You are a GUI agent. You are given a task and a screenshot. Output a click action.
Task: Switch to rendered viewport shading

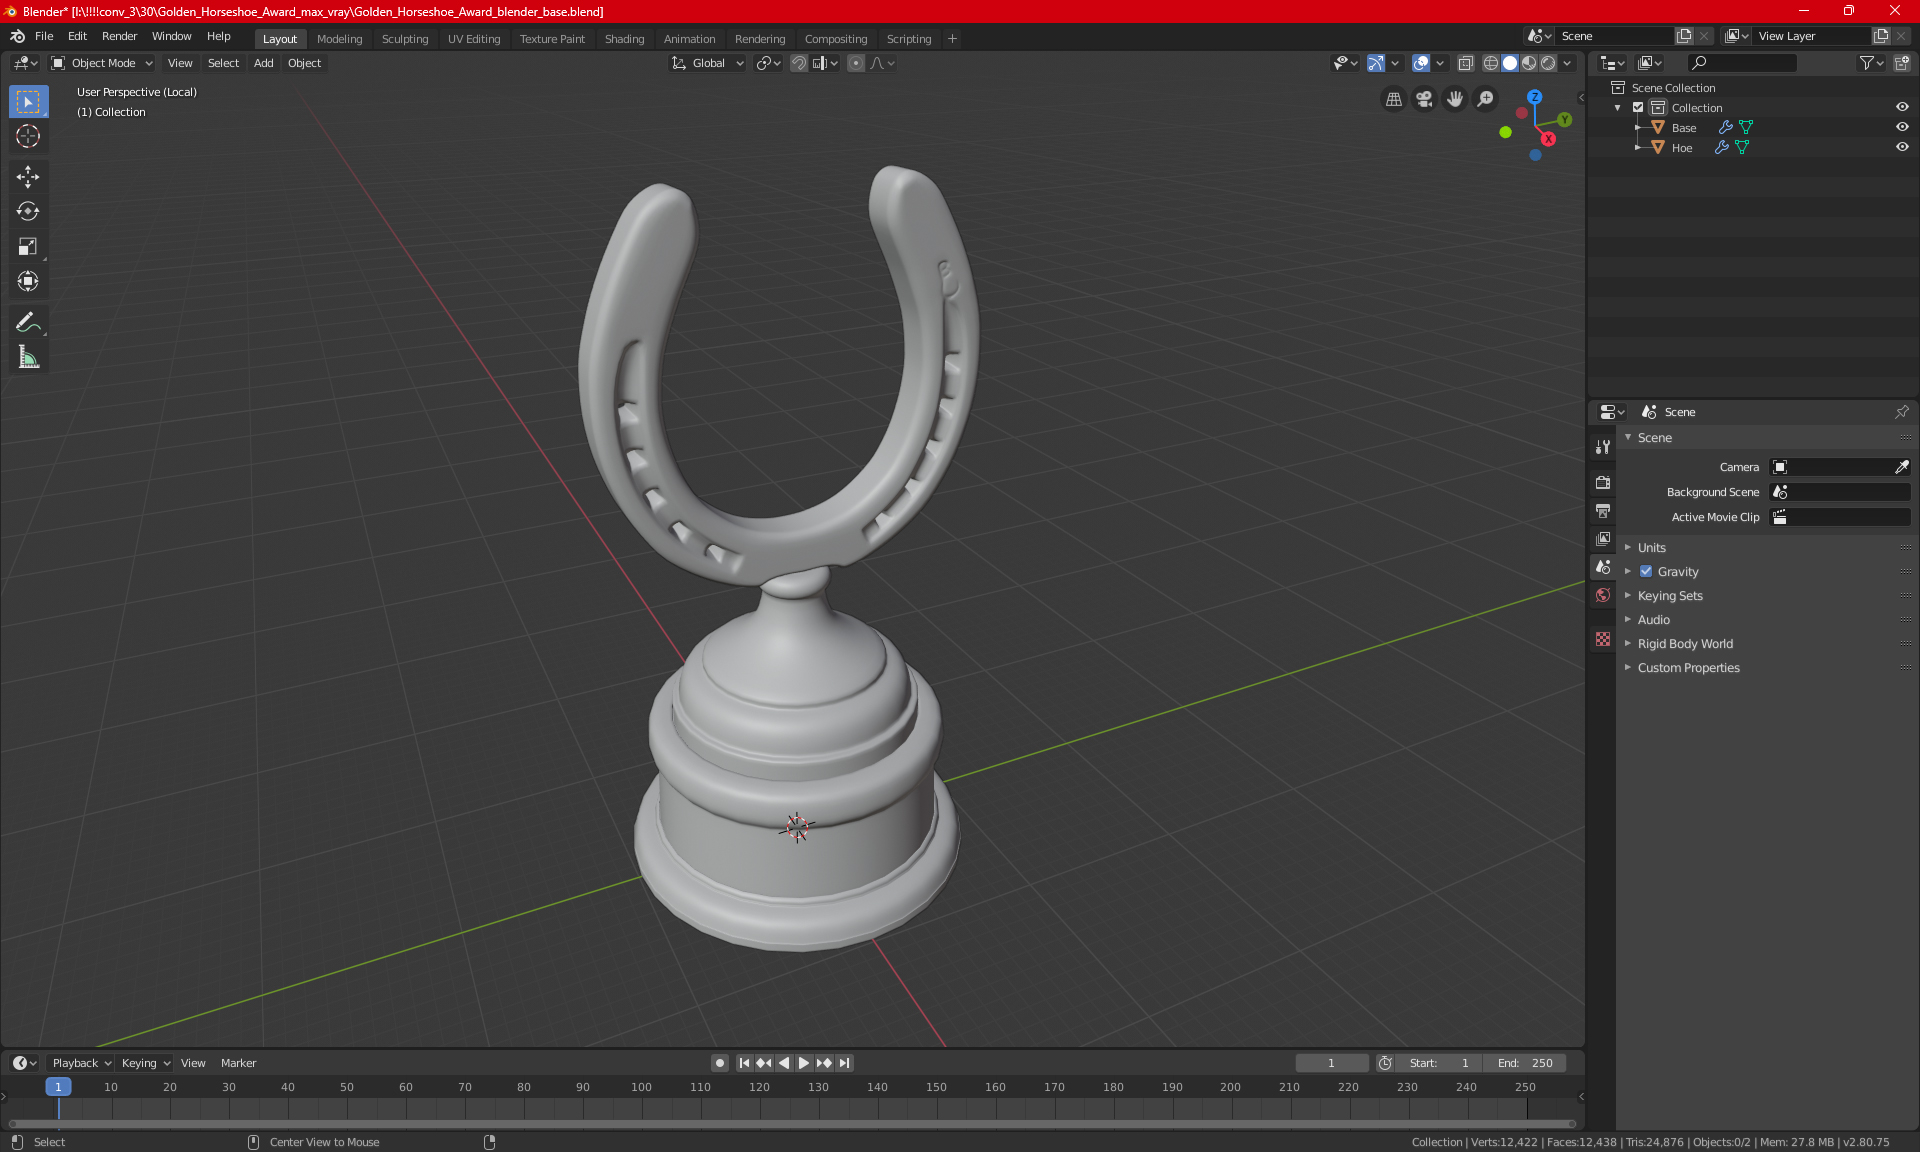1548,63
